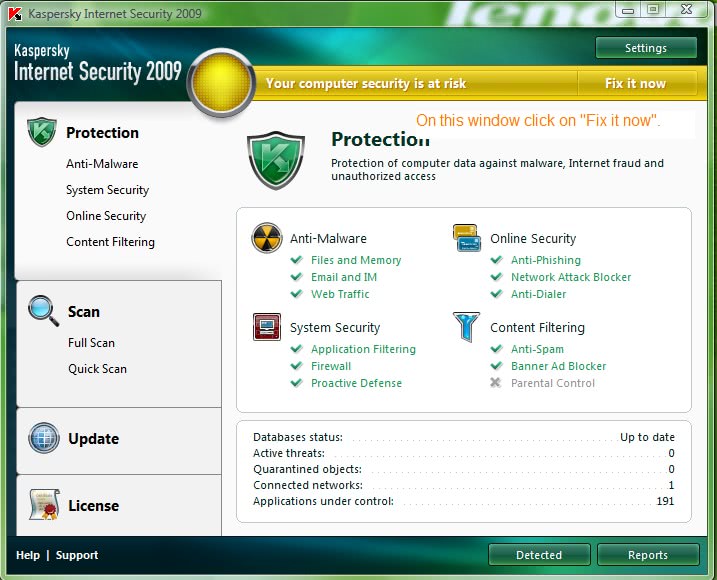
Task: Click the Anti-Malware radiation hazard icon
Action: (x=267, y=238)
